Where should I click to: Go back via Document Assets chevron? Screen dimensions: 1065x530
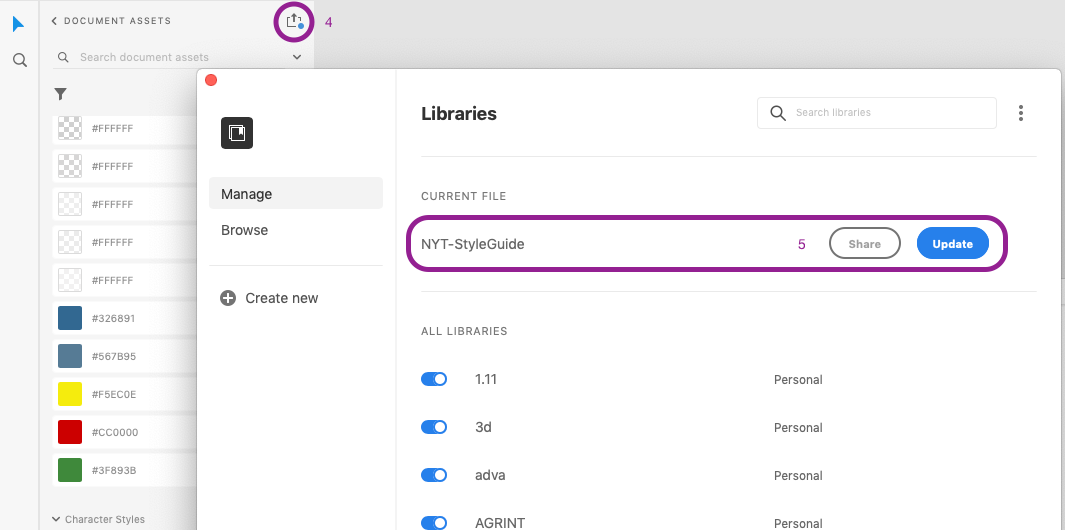[54, 21]
